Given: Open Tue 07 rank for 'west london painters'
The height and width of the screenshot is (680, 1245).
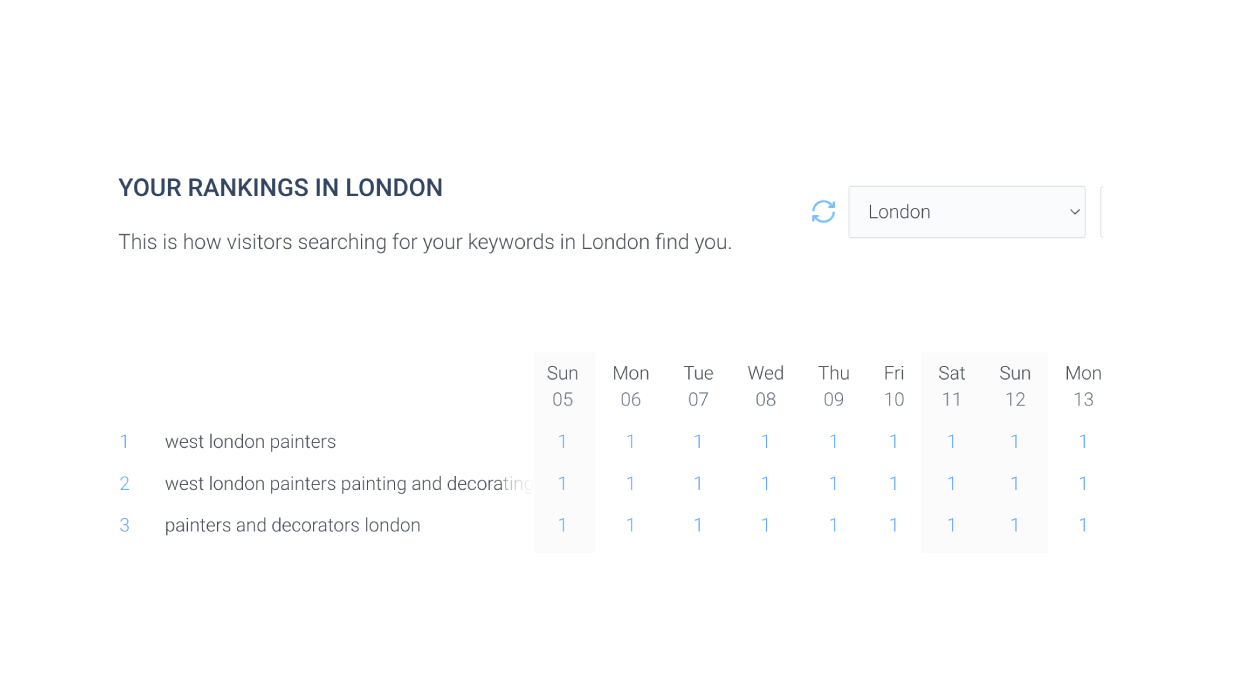Looking at the screenshot, I should [x=698, y=442].
